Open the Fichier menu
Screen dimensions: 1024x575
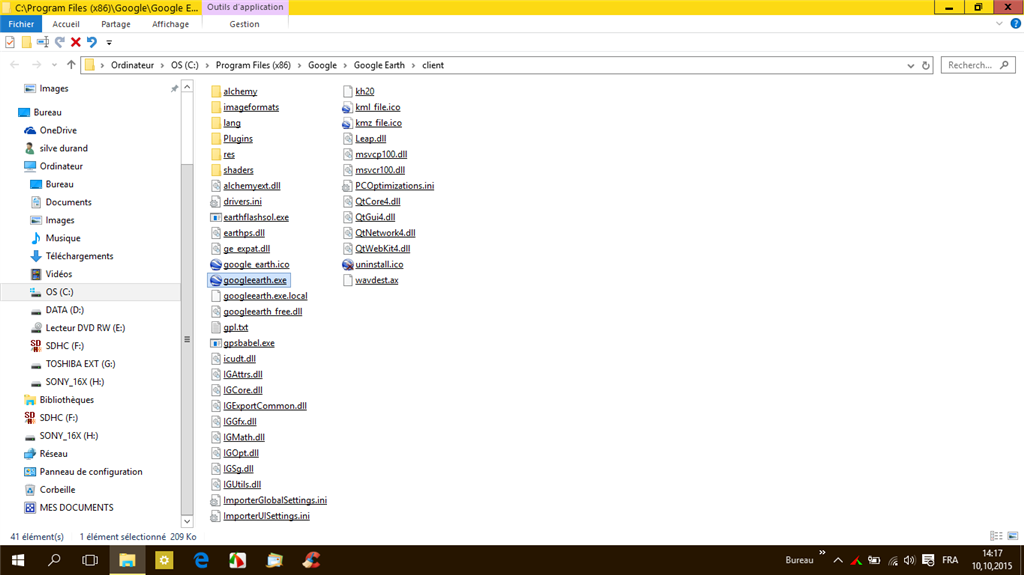[x=21, y=24]
